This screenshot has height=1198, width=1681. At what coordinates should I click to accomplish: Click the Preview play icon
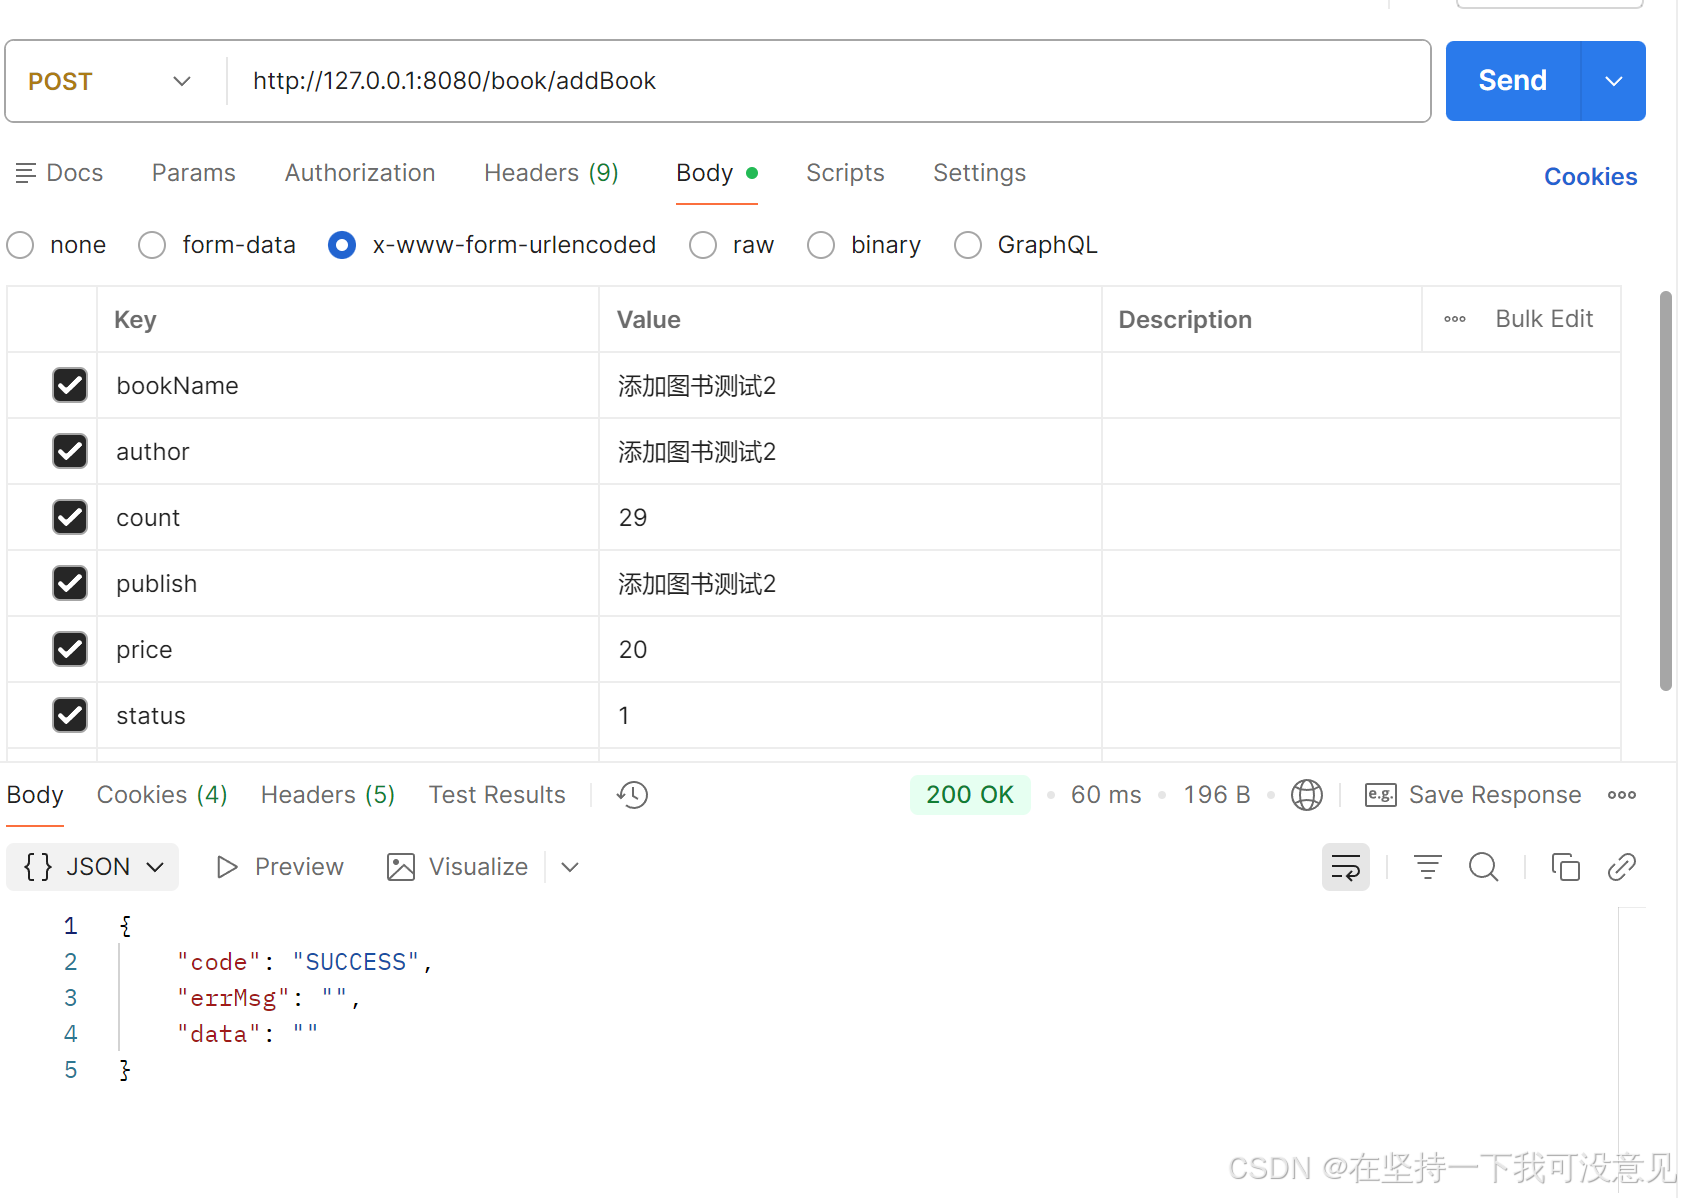pos(227,867)
